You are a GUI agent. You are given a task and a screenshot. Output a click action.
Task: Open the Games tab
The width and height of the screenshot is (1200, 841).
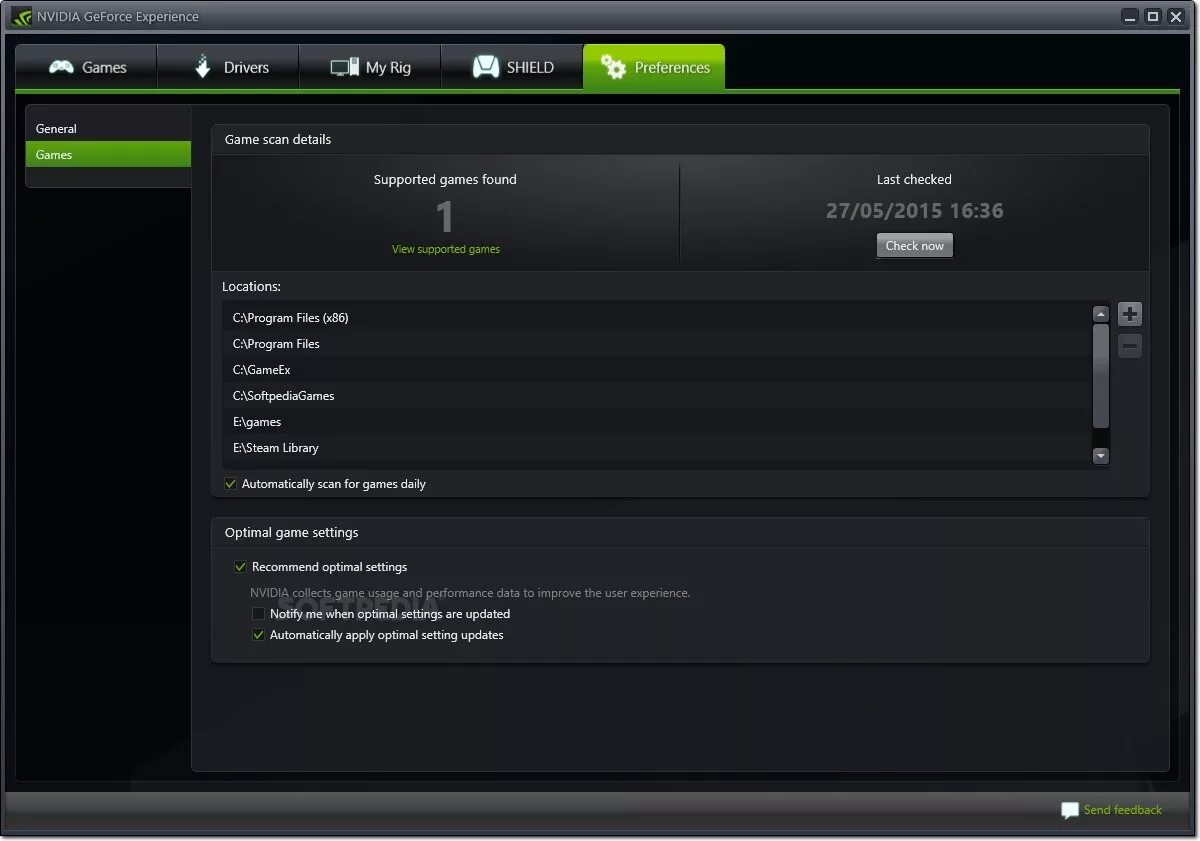pos(87,67)
